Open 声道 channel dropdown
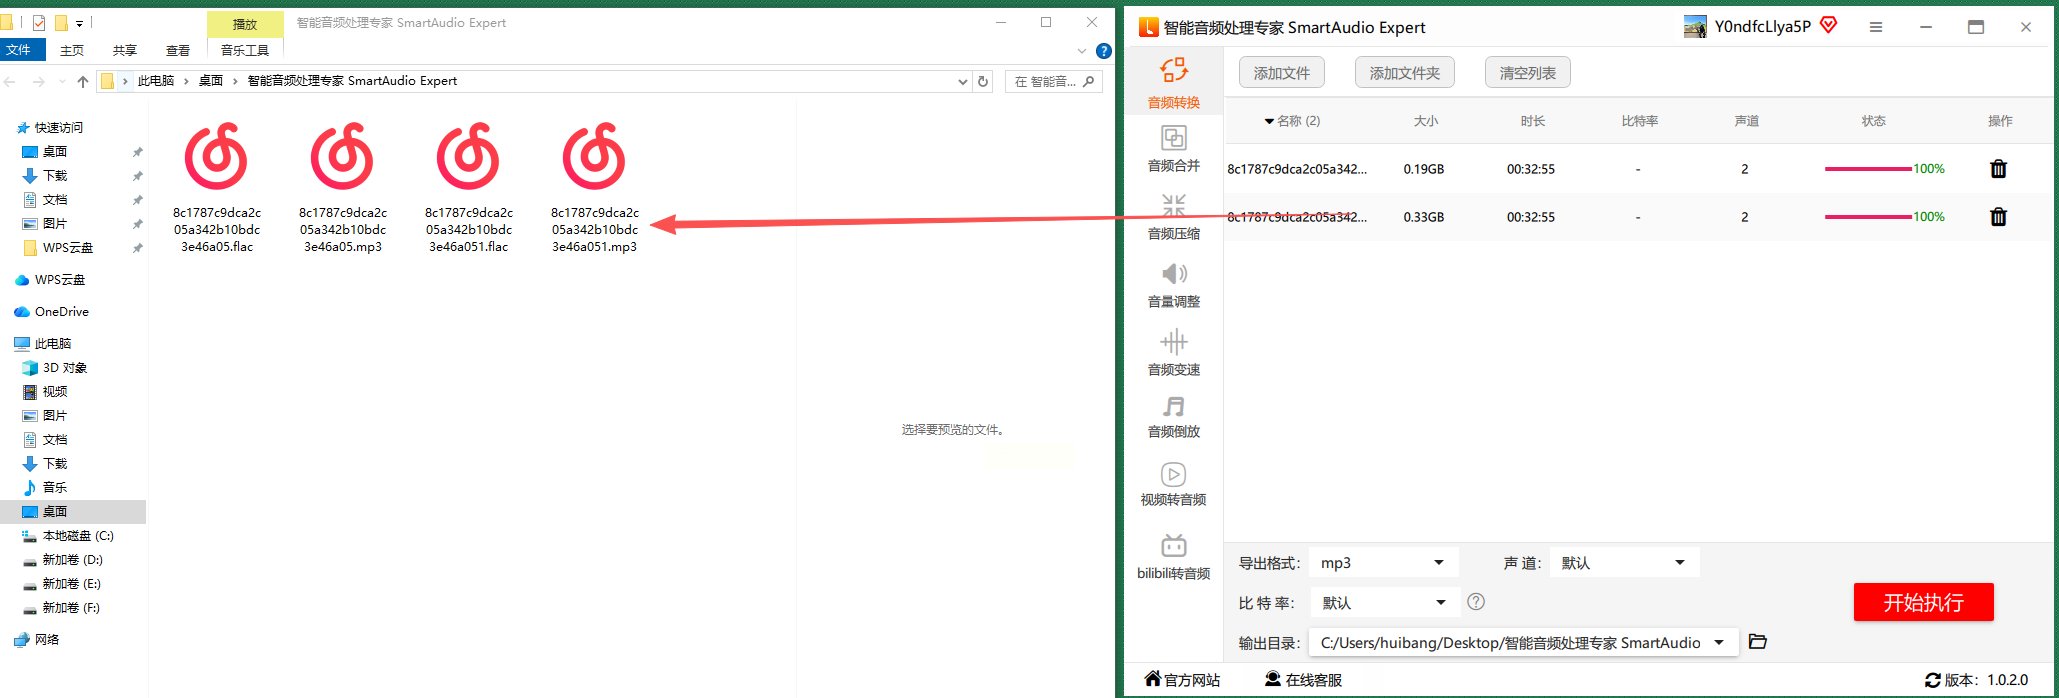 [x=1624, y=563]
